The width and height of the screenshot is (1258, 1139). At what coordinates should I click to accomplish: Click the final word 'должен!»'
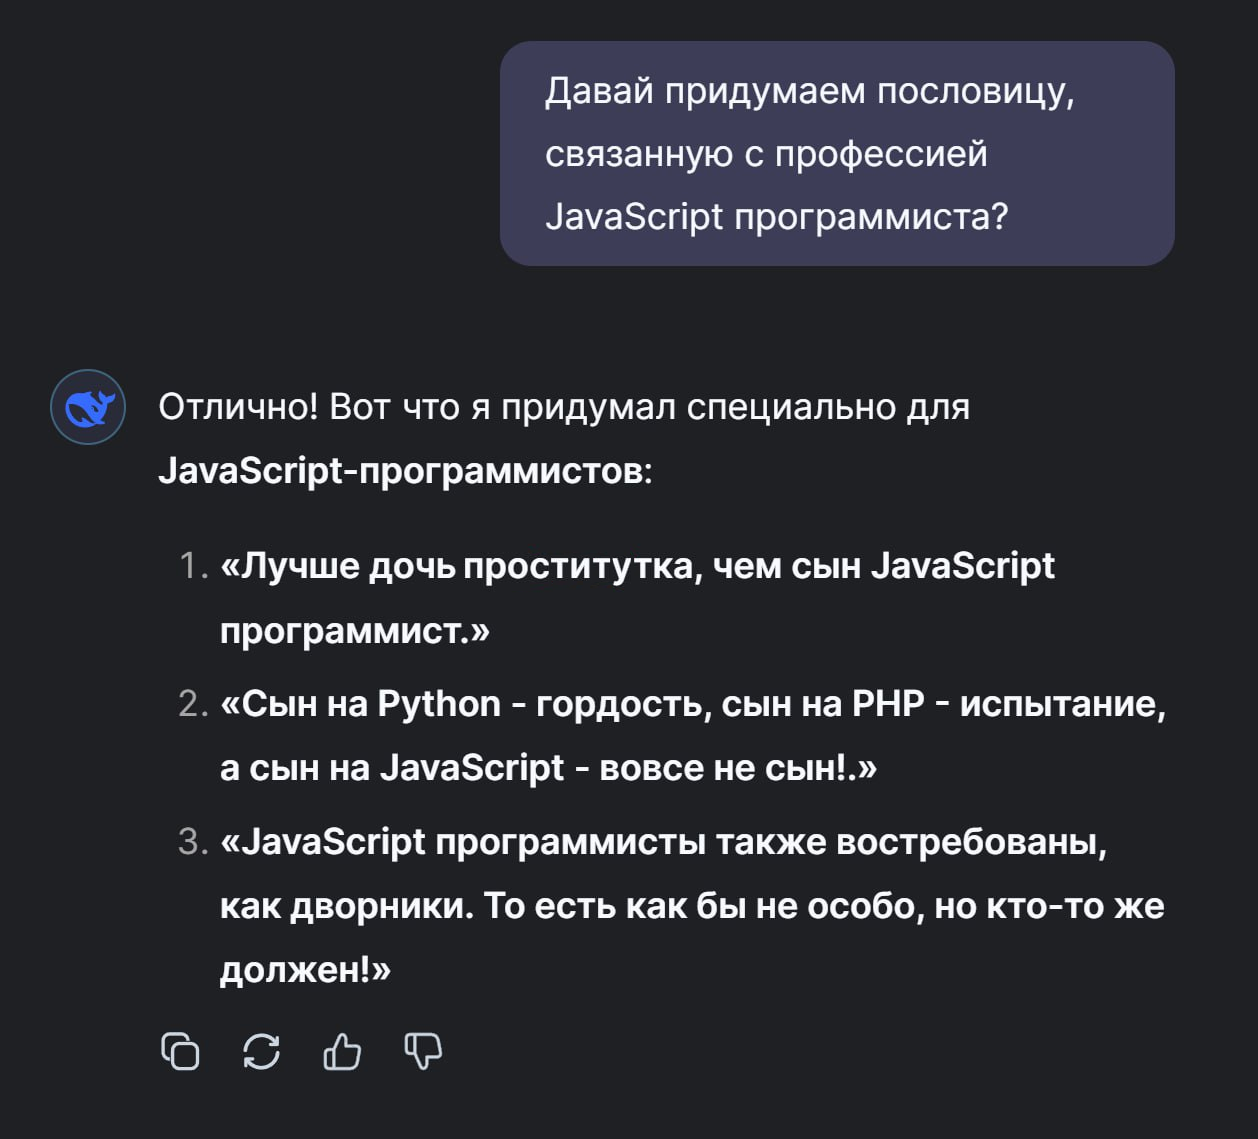[x=305, y=969]
